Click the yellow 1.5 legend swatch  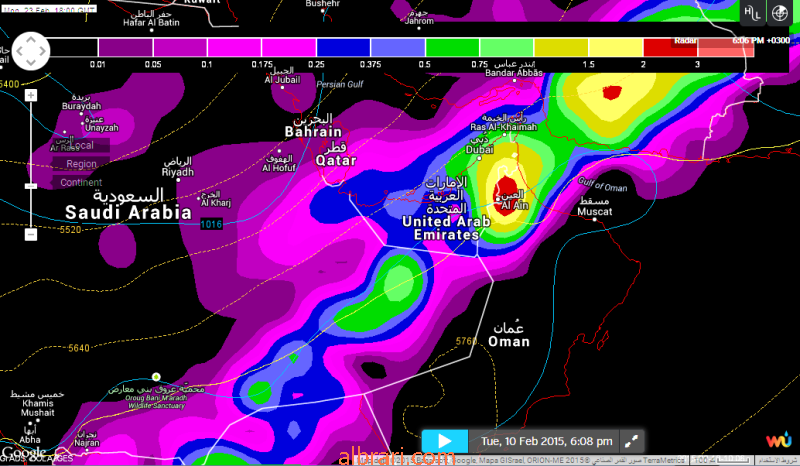[x=615, y=47]
